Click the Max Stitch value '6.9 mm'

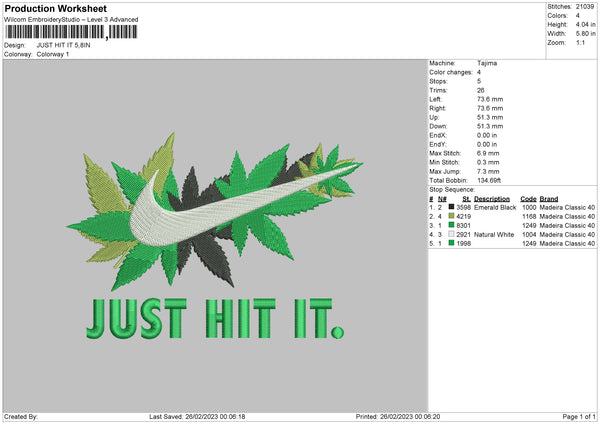click(488, 153)
